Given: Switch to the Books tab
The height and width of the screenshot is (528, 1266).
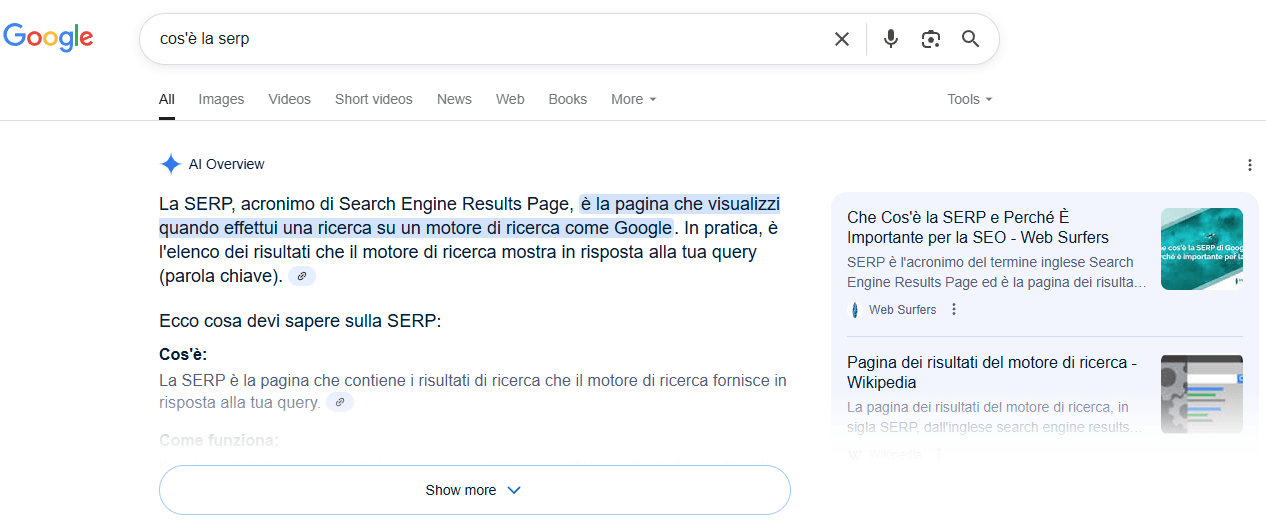Looking at the screenshot, I should (x=568, y=99).
